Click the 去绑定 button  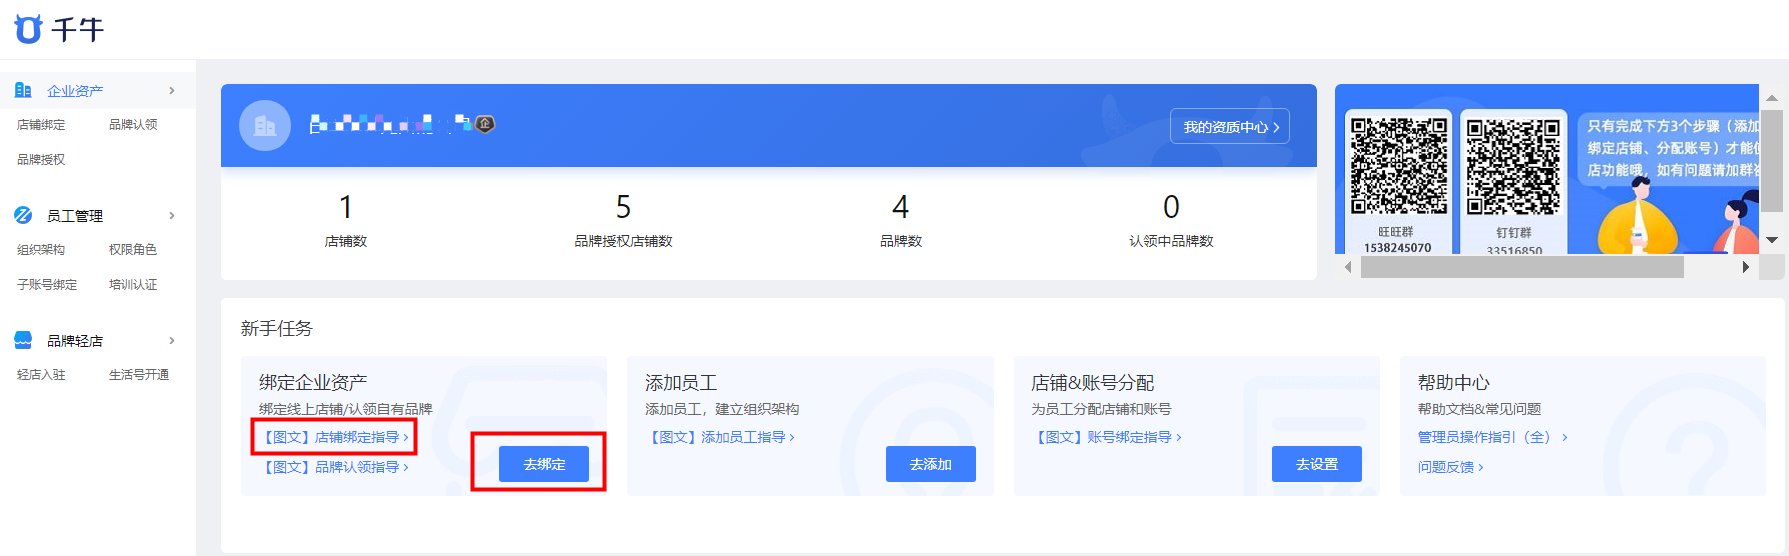[x=544, y=464]
